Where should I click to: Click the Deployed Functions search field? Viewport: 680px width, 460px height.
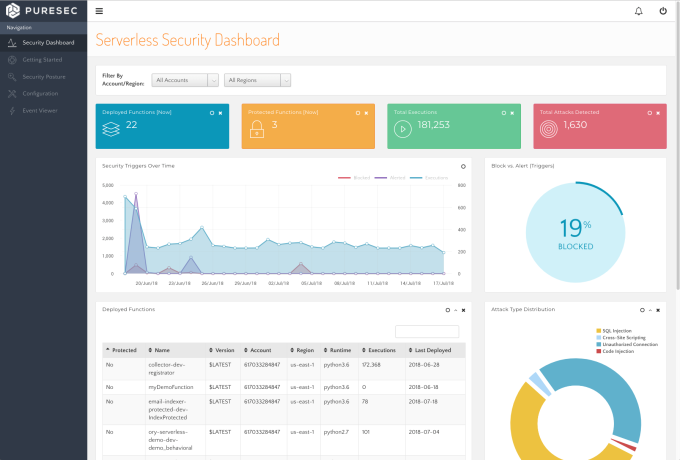pyautogui.click(x=427, y=332)
